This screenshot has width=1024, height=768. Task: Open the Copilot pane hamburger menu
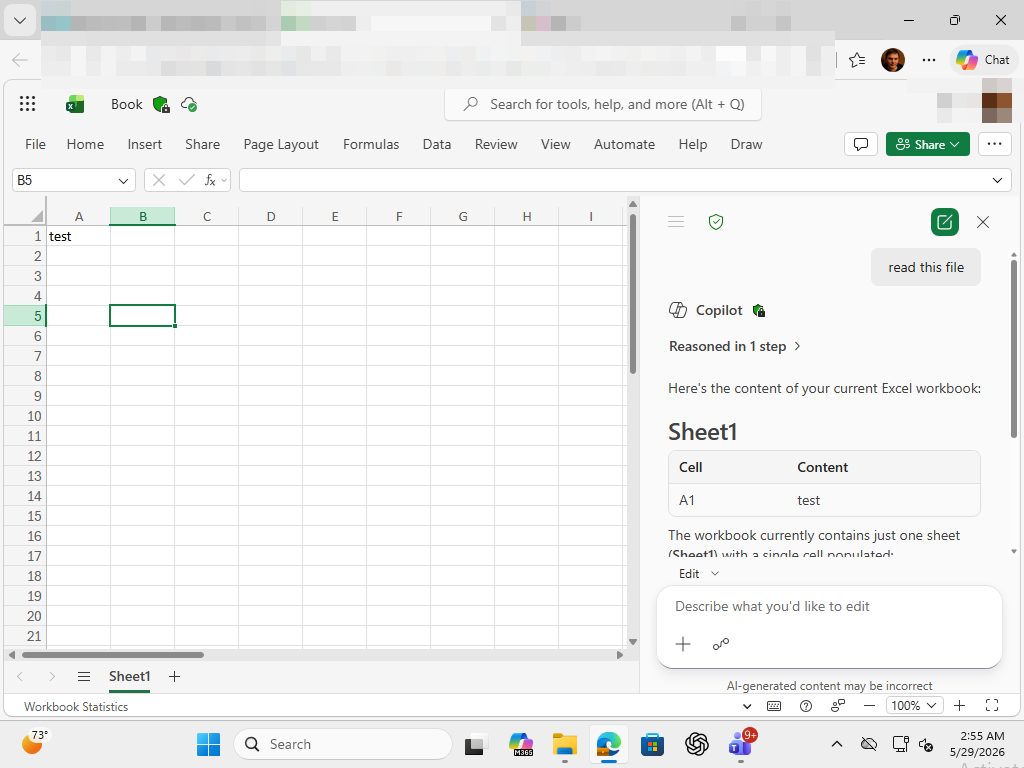pyautogui.click(x=676, y=222)
